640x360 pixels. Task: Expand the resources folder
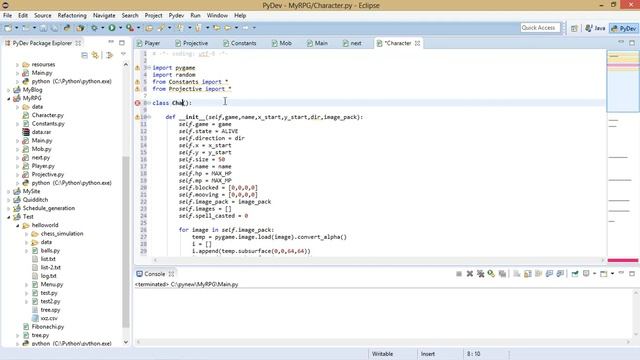coord(18,64)
